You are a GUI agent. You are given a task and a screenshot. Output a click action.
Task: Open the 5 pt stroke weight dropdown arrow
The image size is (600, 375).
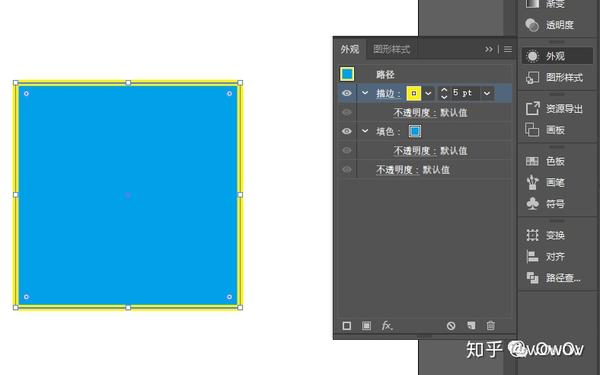(487, 93)
